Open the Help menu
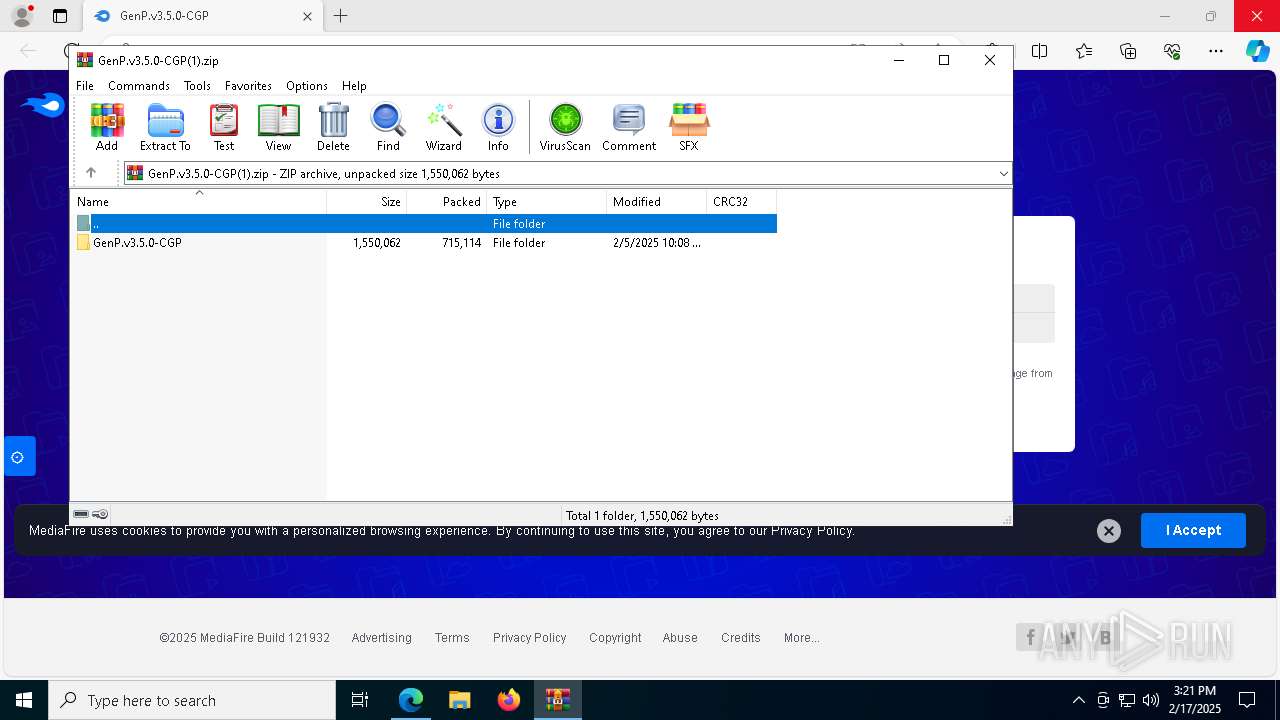1280x720 pixels. (354, 86)
